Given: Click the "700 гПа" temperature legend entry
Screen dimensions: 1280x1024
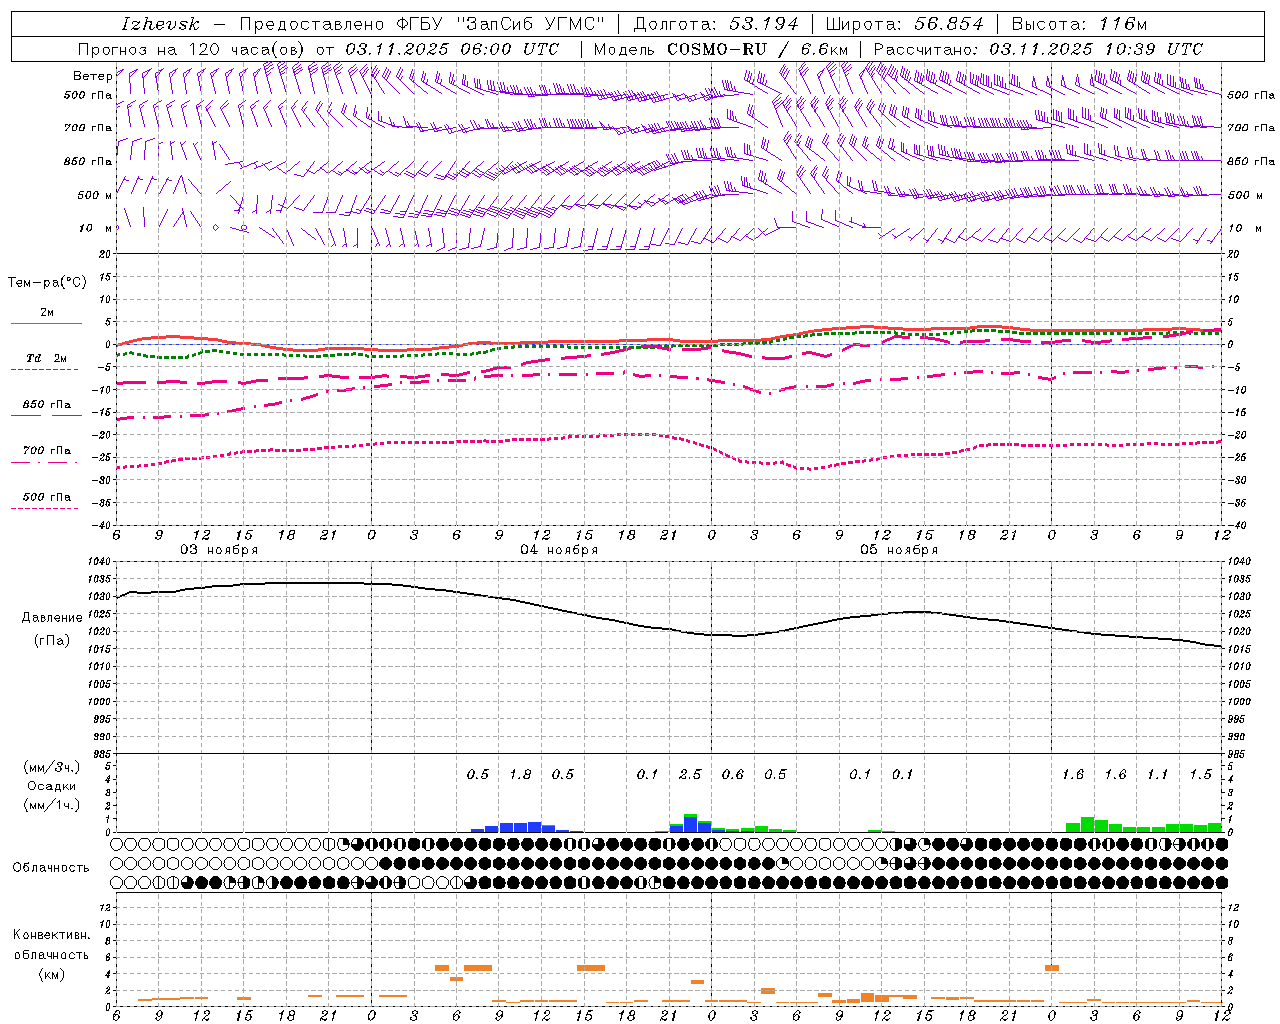Looking at the screenshot, I should [x=47, y=450].
